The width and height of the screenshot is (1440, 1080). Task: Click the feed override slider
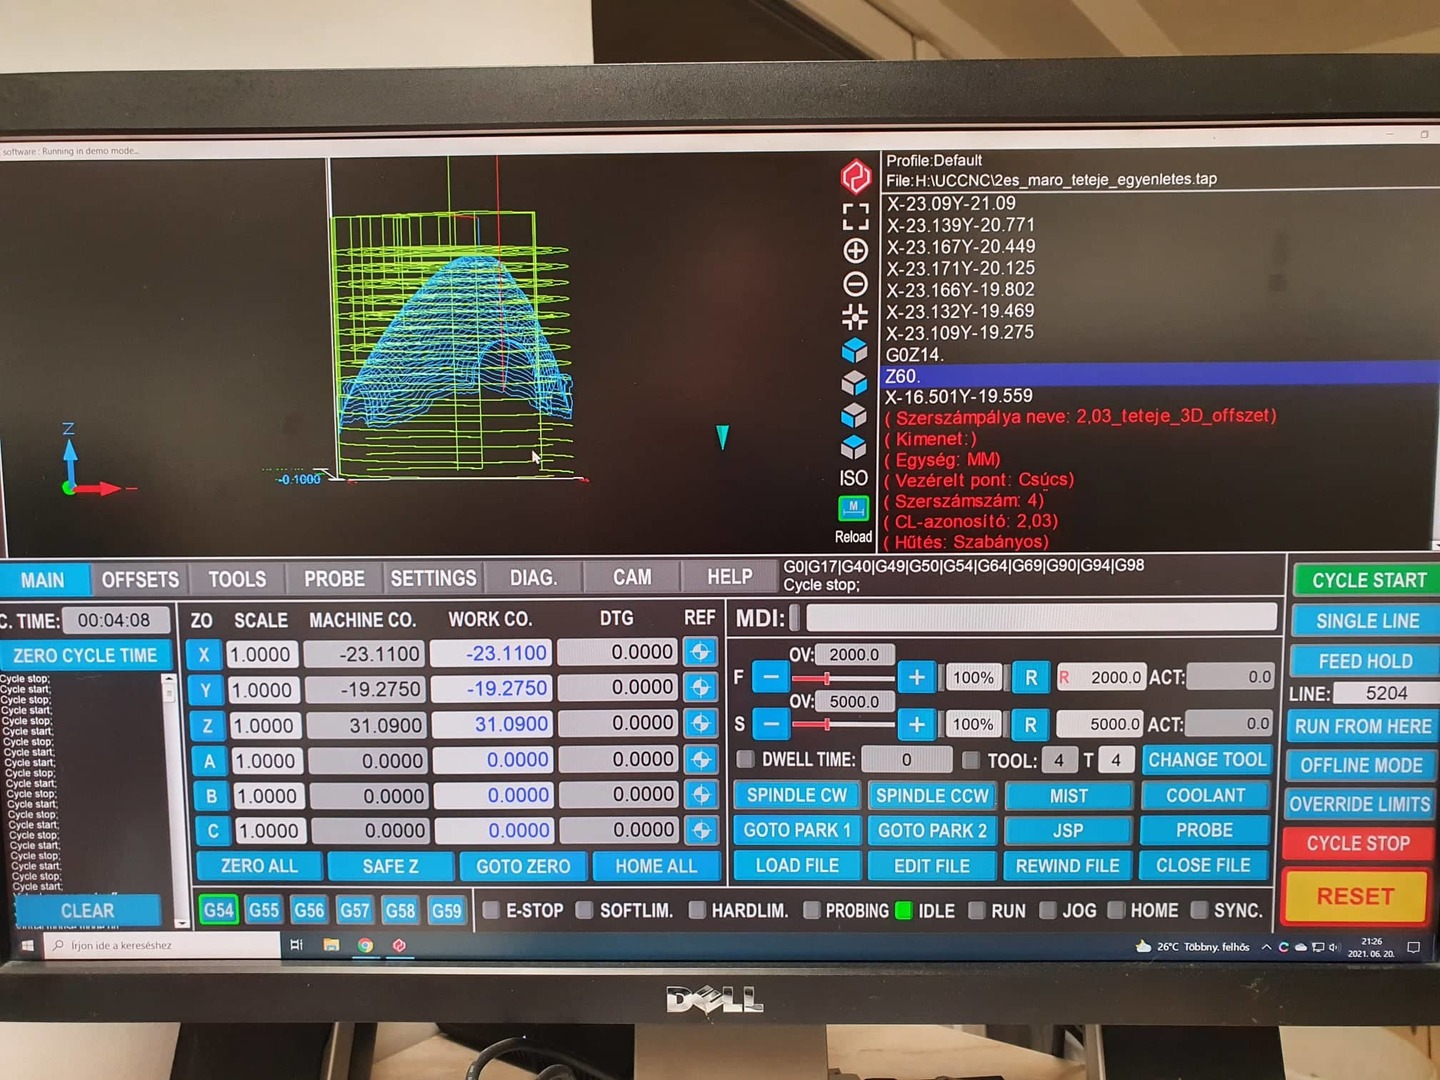tap(842, 679)
